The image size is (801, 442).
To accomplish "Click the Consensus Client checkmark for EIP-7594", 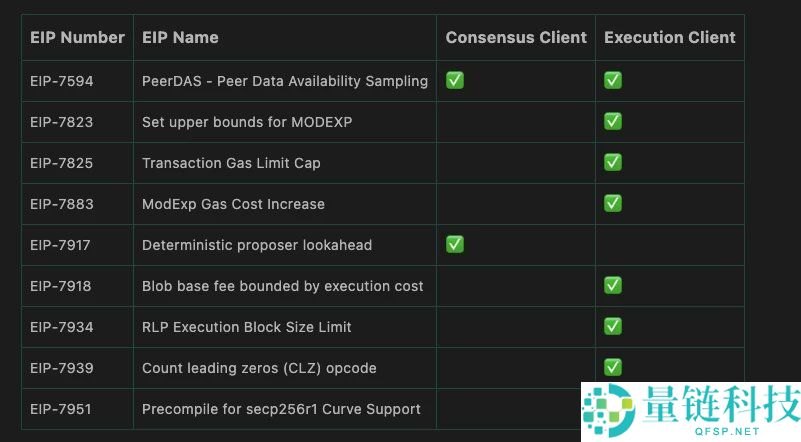I will [x=455, y=80].
